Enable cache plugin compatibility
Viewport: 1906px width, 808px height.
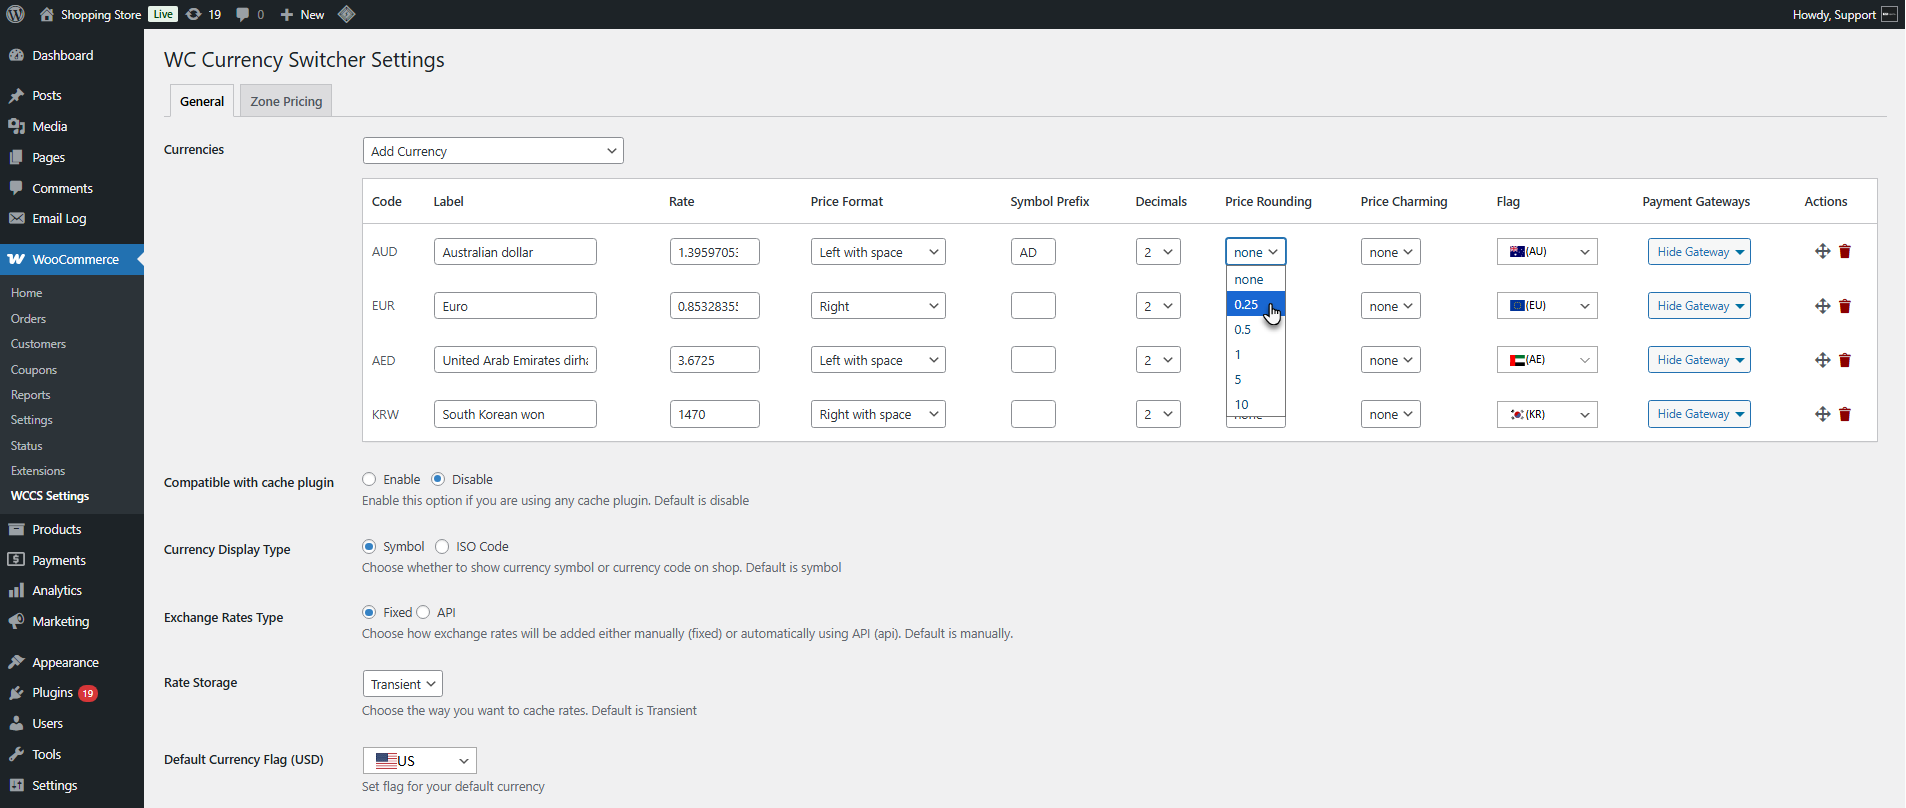click(x=369, y=479)
